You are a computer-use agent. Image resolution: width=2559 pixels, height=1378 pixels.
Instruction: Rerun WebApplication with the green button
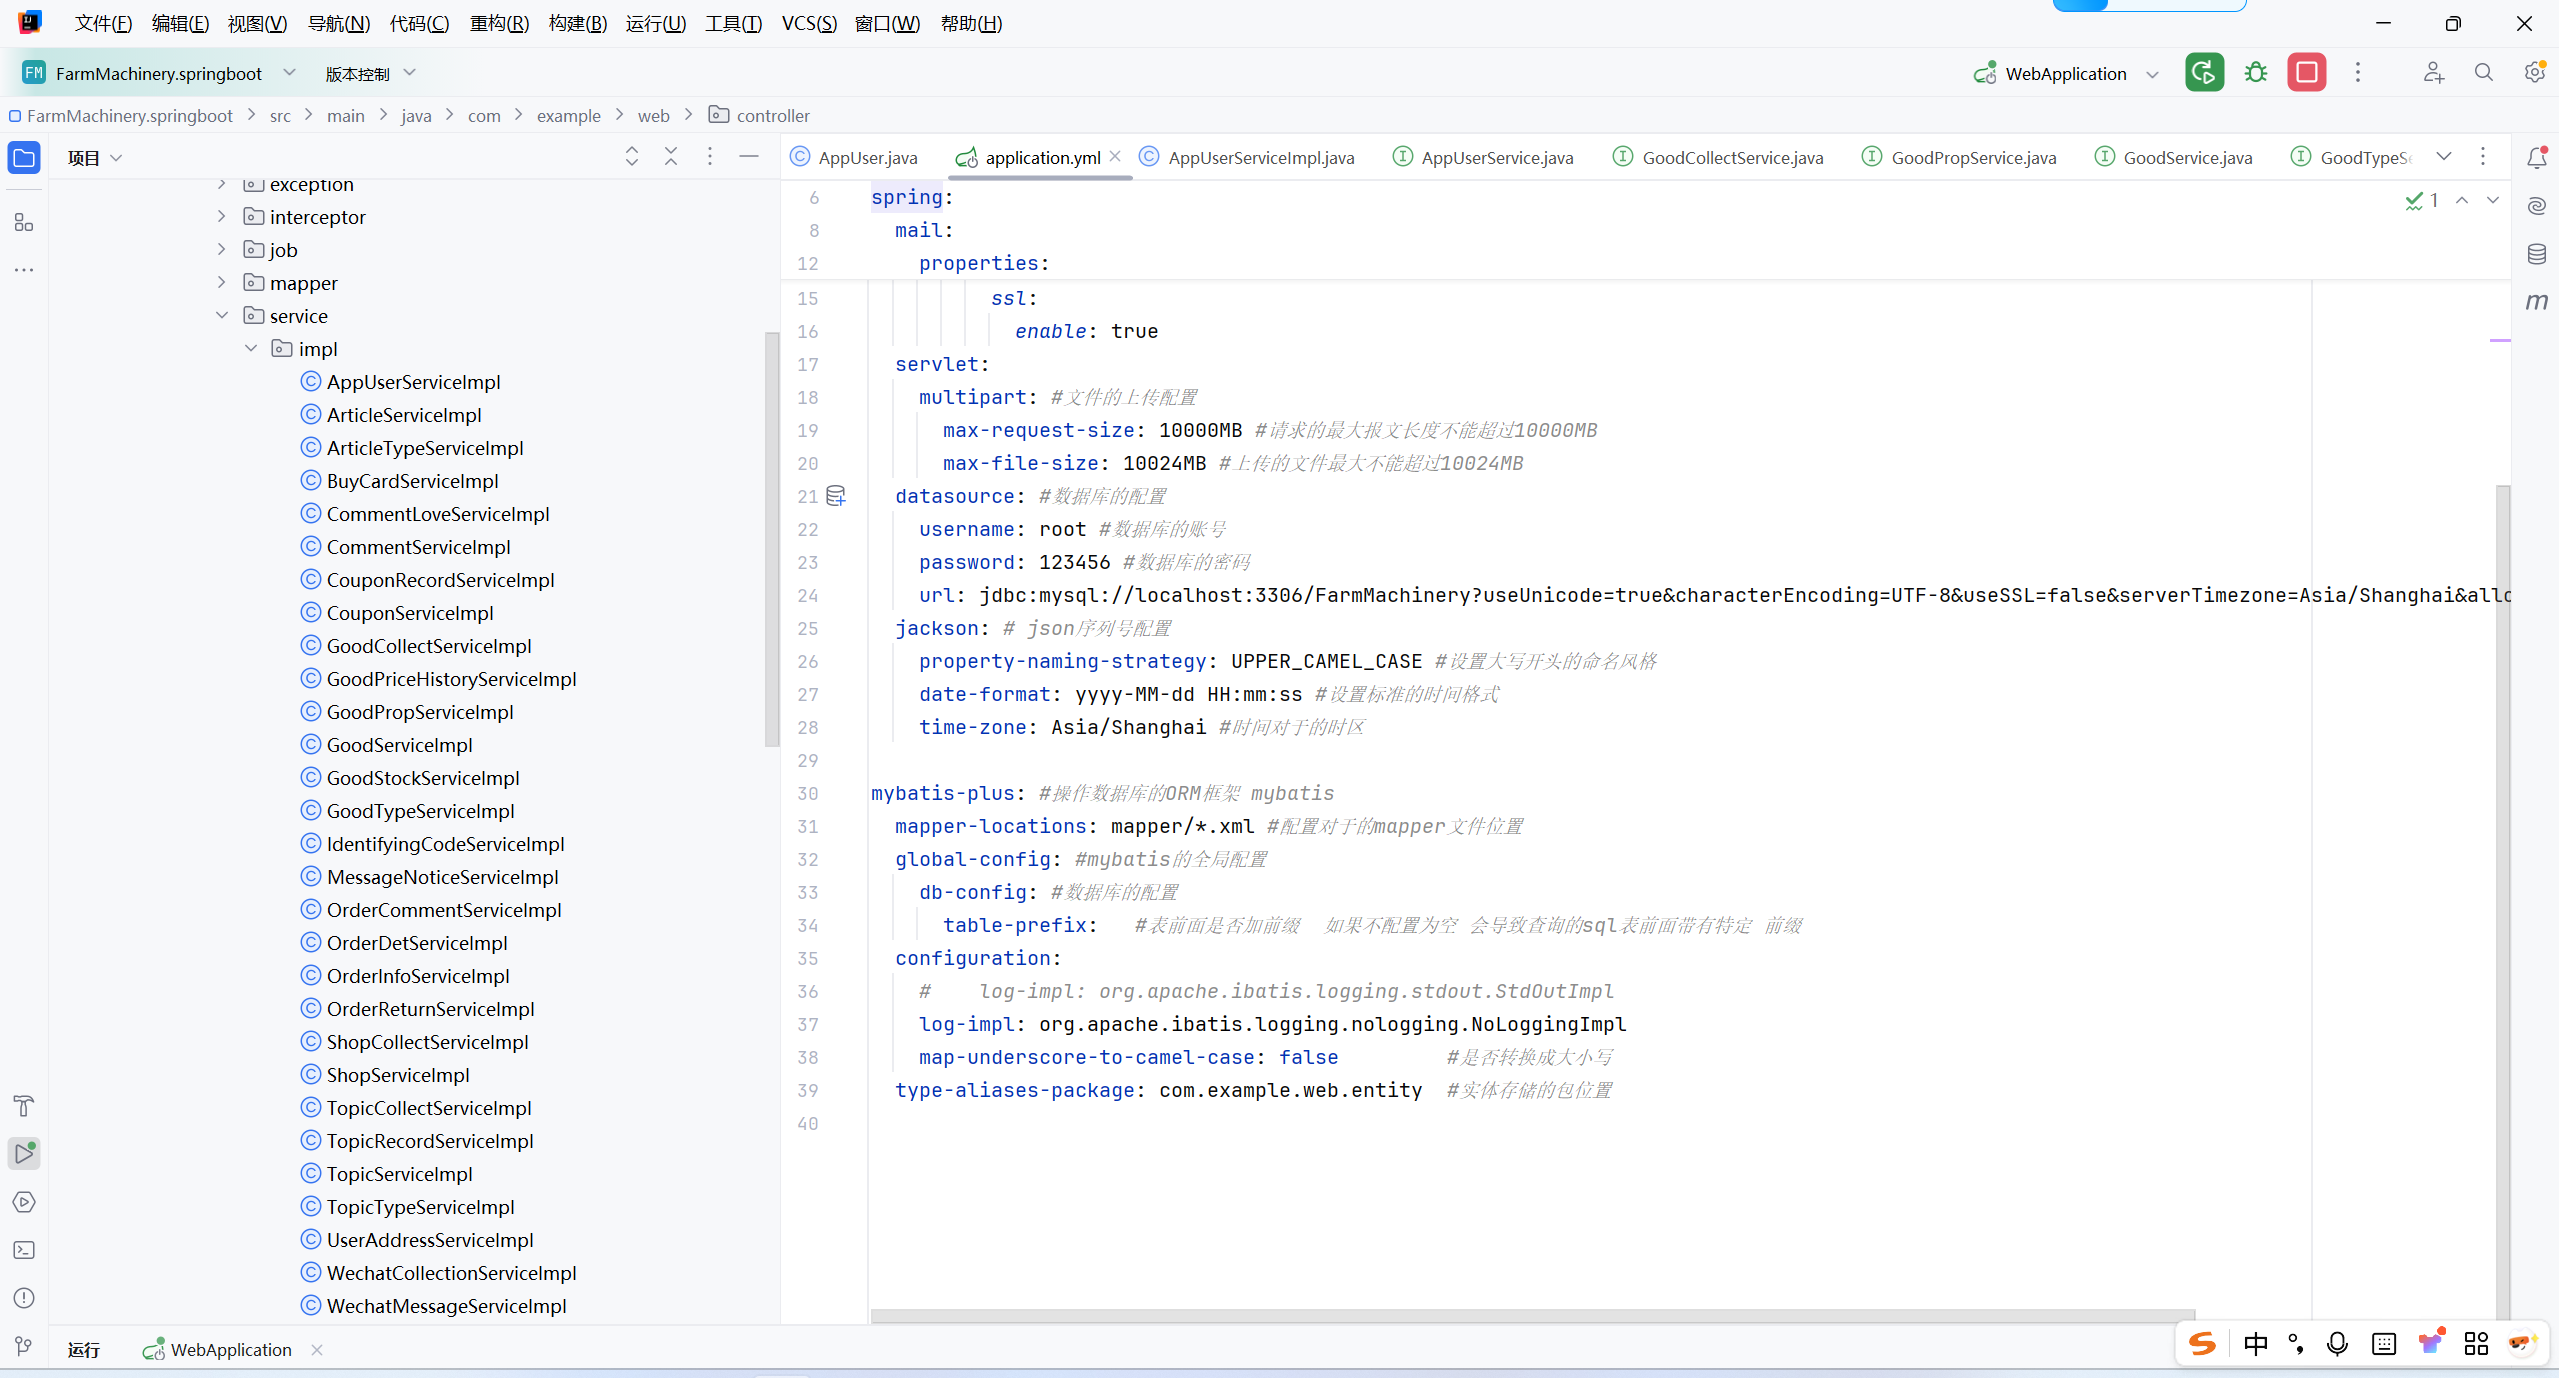pyautogui.click(x=2204, y=73)
